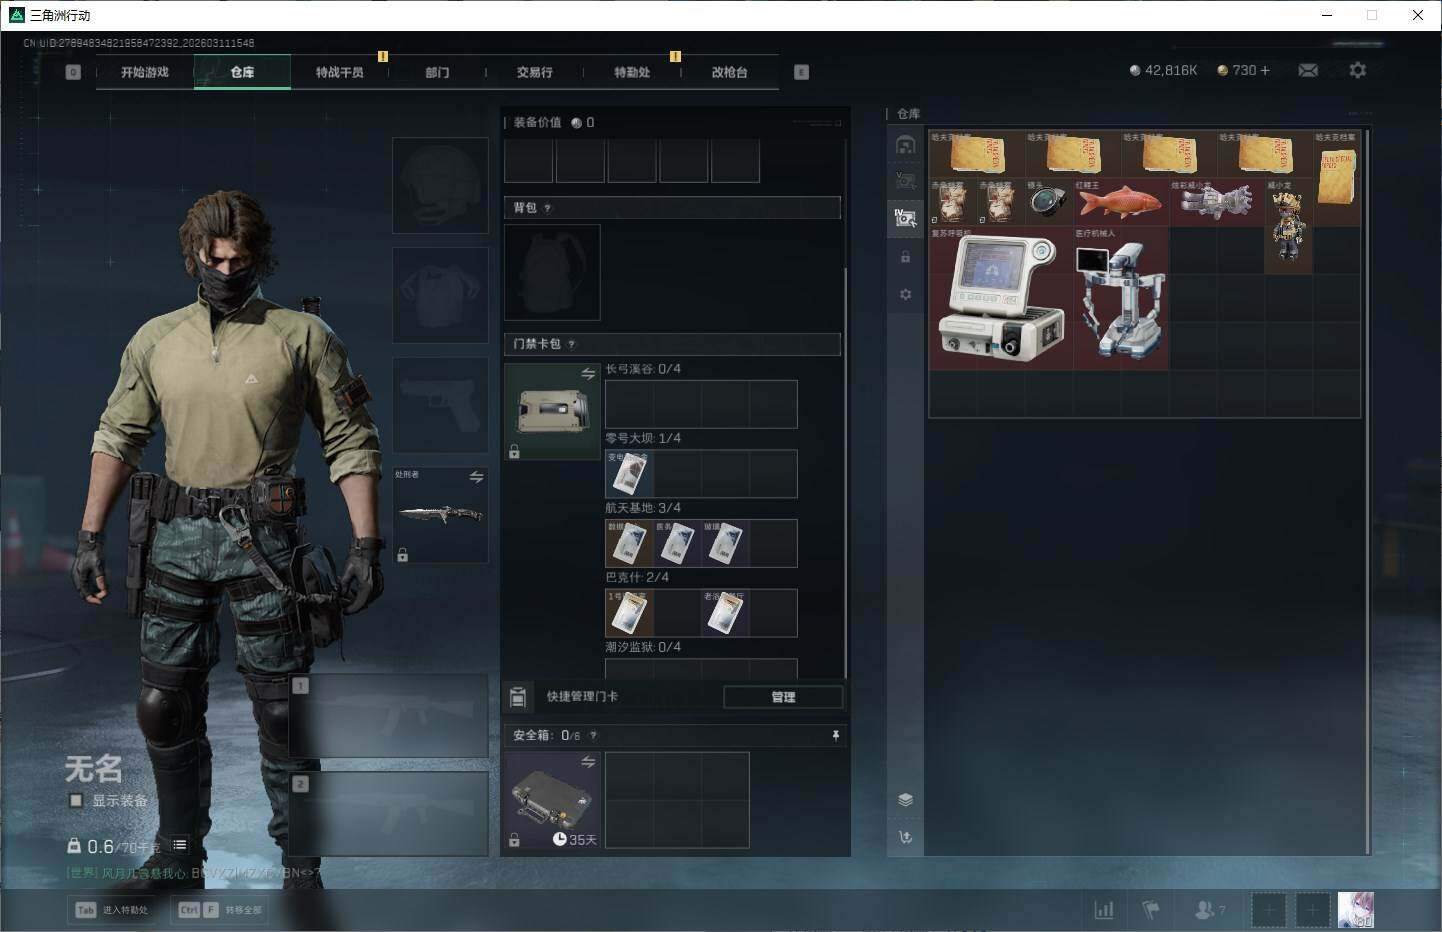The height and width of the screenshot is (932, 1442).
Task: Click the plus next to 730 currency
Action: coord(1265,70)
